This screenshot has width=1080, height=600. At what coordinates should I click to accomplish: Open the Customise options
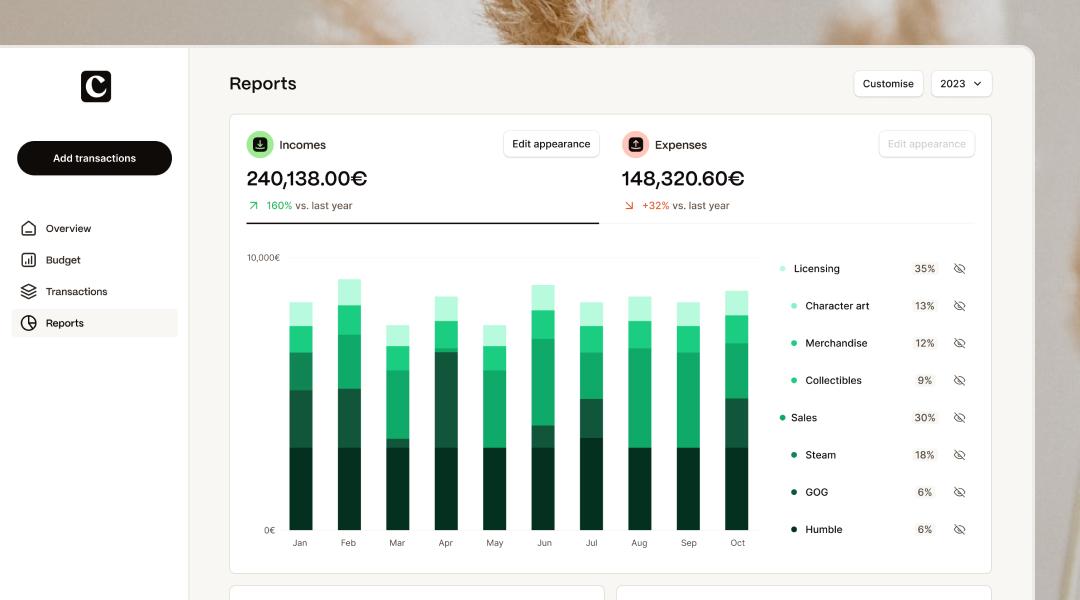888,84
